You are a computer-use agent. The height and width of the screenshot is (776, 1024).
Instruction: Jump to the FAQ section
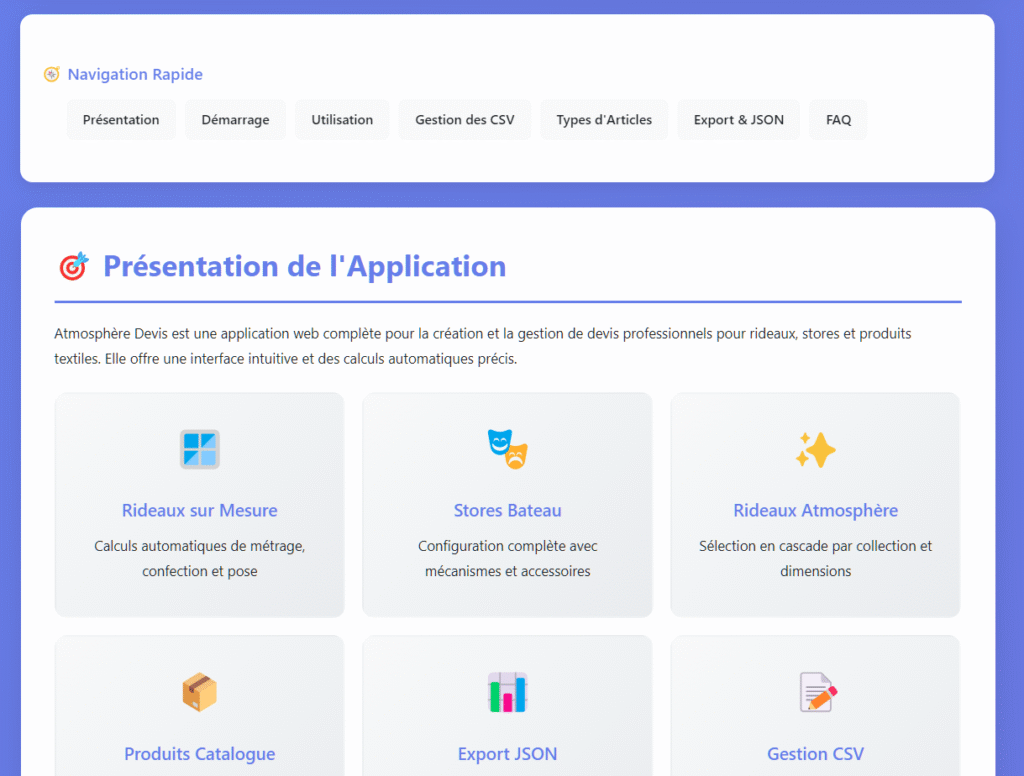pyautogui.click(x=838, y=120)
